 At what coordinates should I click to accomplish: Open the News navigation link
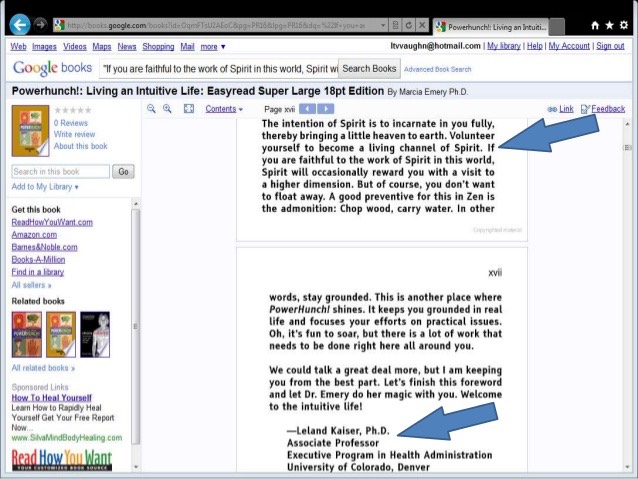click(127, 47)
